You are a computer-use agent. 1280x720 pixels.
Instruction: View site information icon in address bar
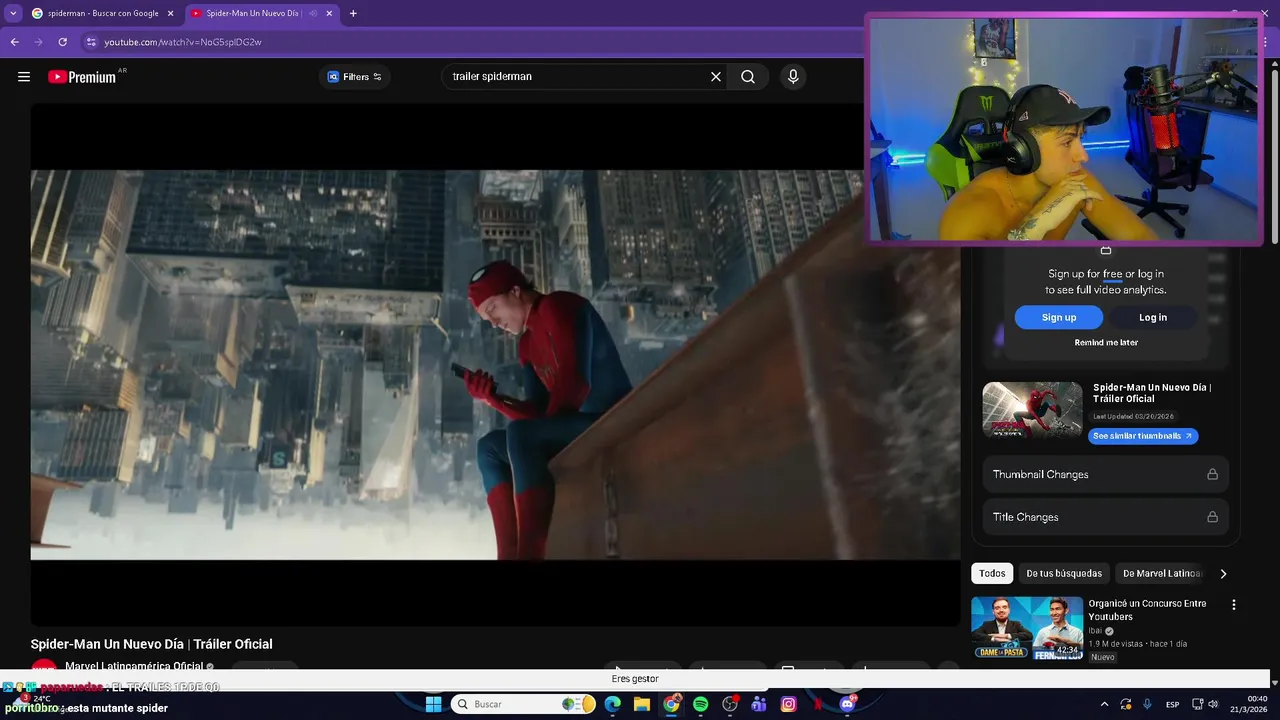[91, 42]
